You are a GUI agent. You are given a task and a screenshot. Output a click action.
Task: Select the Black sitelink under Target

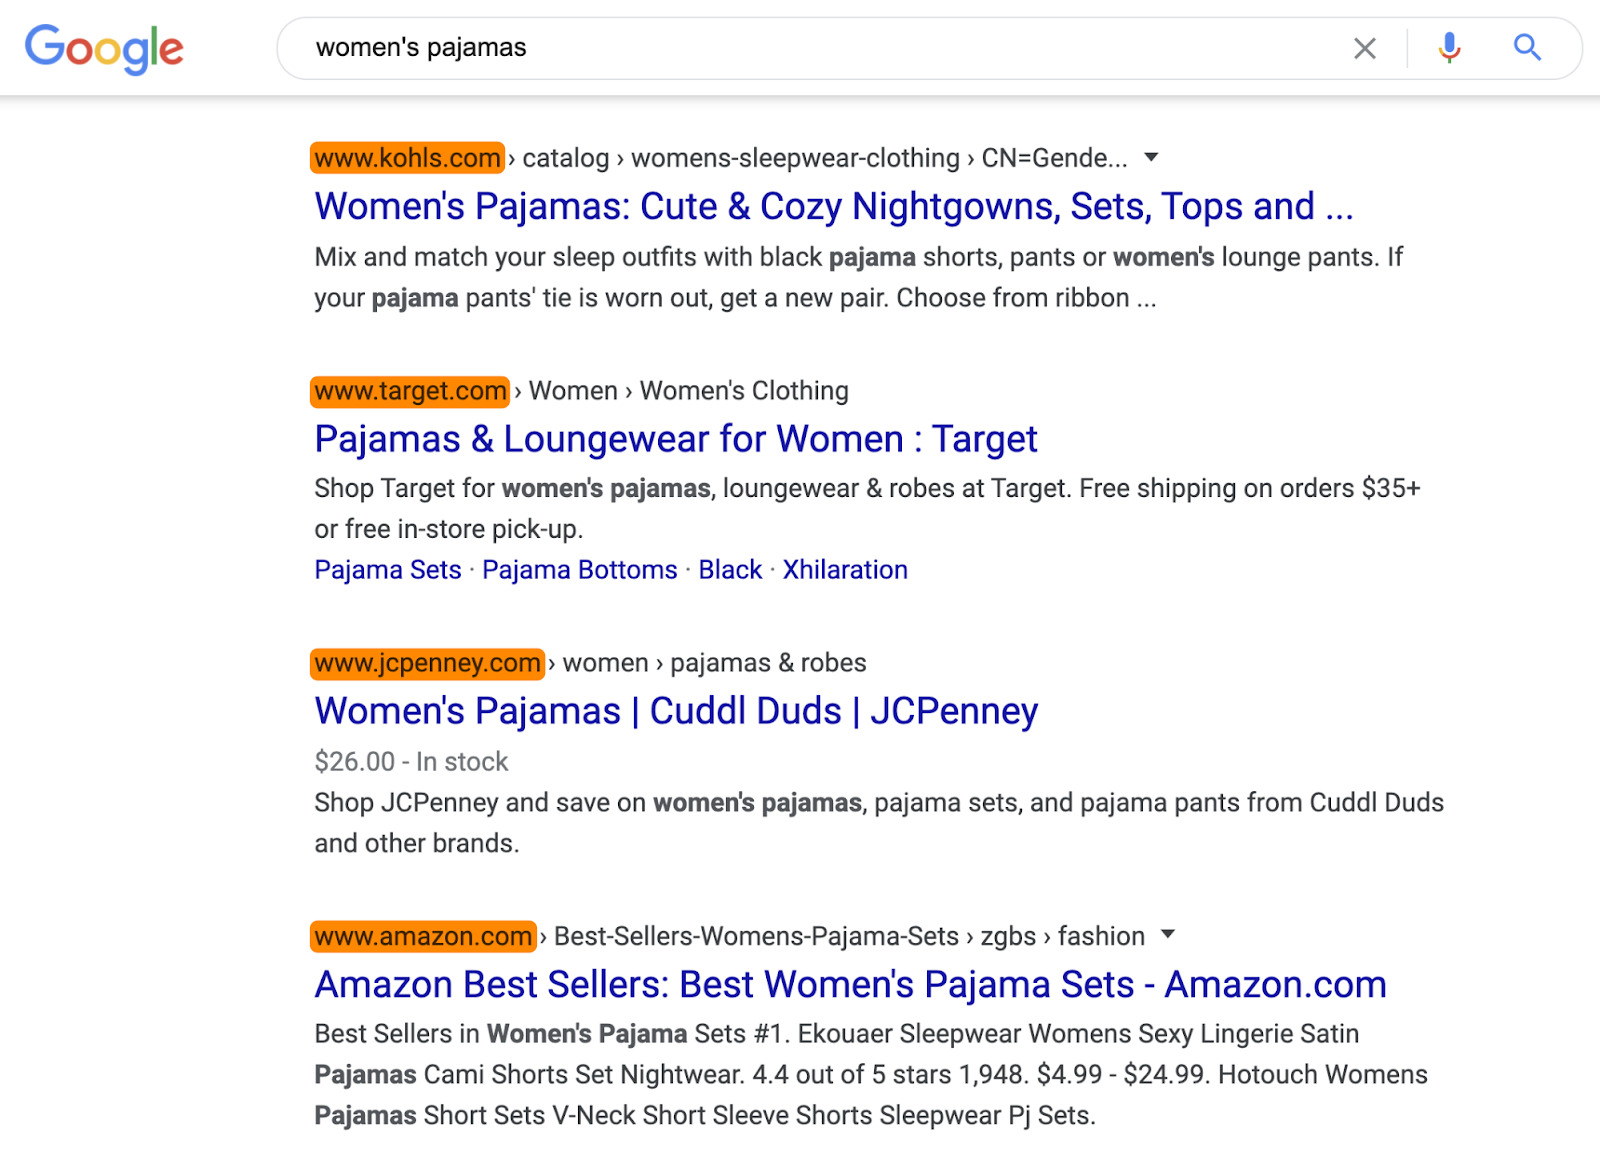[x=730, y=570]
